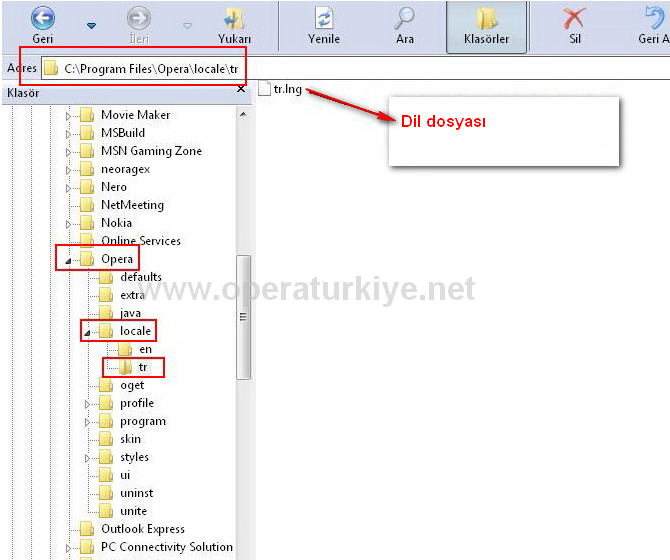This screenshot has height=560, width=670.
Task: Open search with the Ara magnifier
Action: pyautogui.click(x=405, y=26)
